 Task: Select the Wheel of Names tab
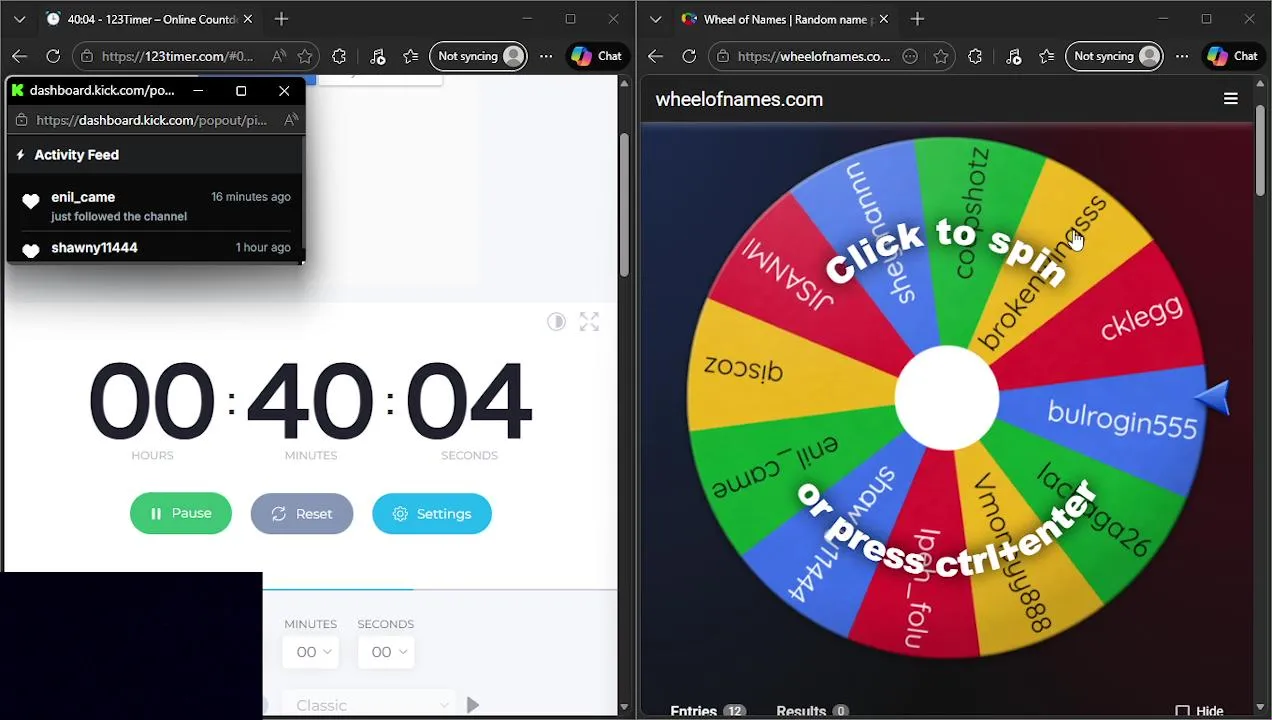pyautogui.click(x=785, y=19)
